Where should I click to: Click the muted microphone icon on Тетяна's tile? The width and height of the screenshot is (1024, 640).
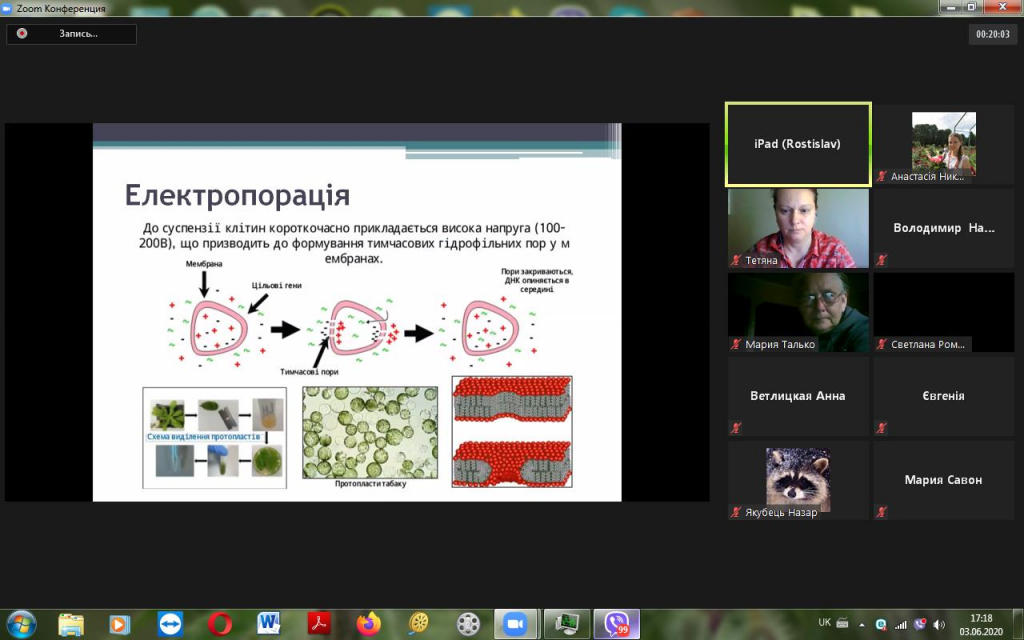tap(736, 260)
